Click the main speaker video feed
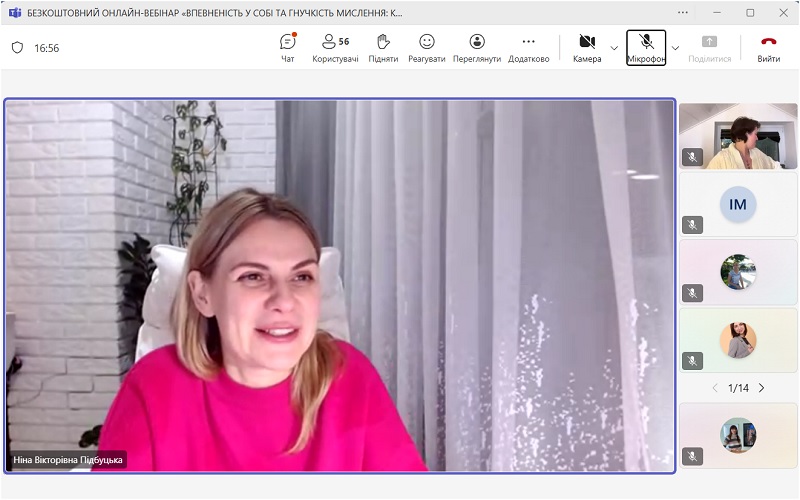The image size is (800, 500). (340, 285)
